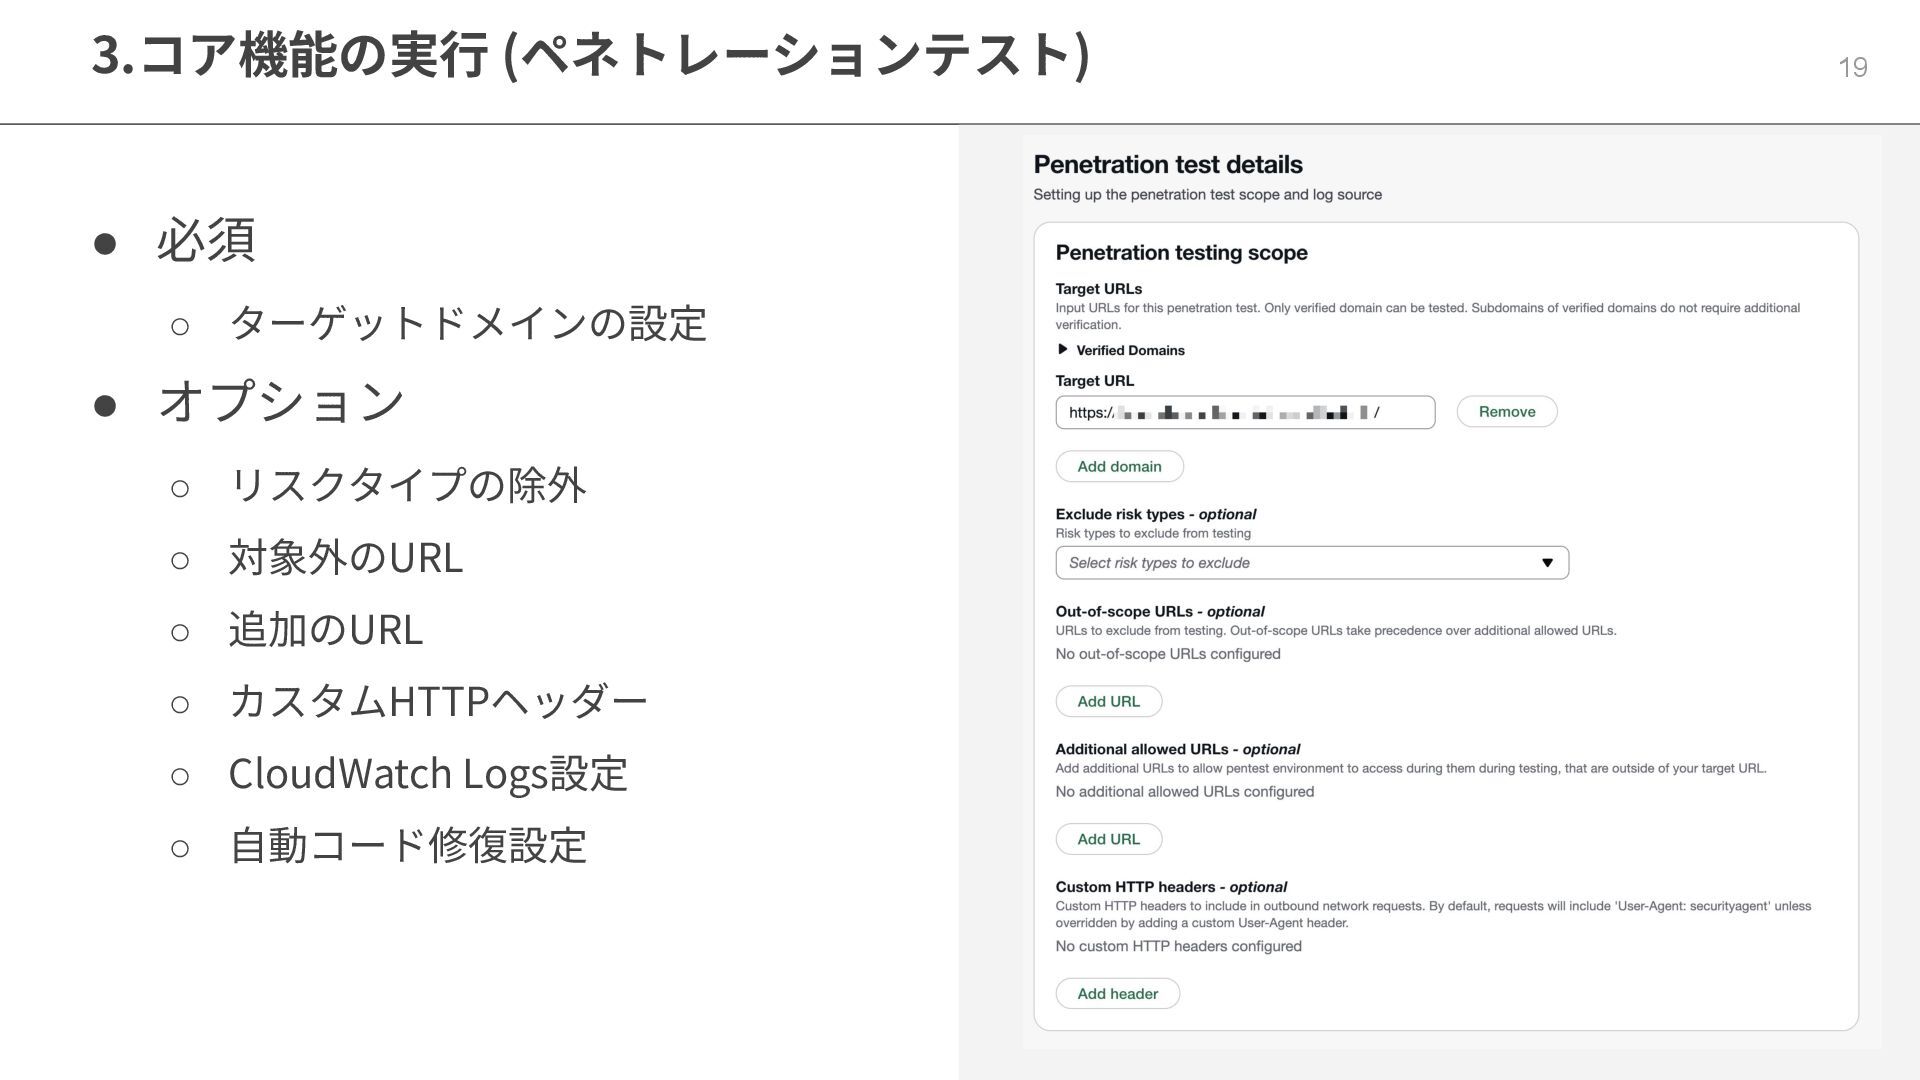Click No out-of-scope URLs configured text

click(1167, 654)
